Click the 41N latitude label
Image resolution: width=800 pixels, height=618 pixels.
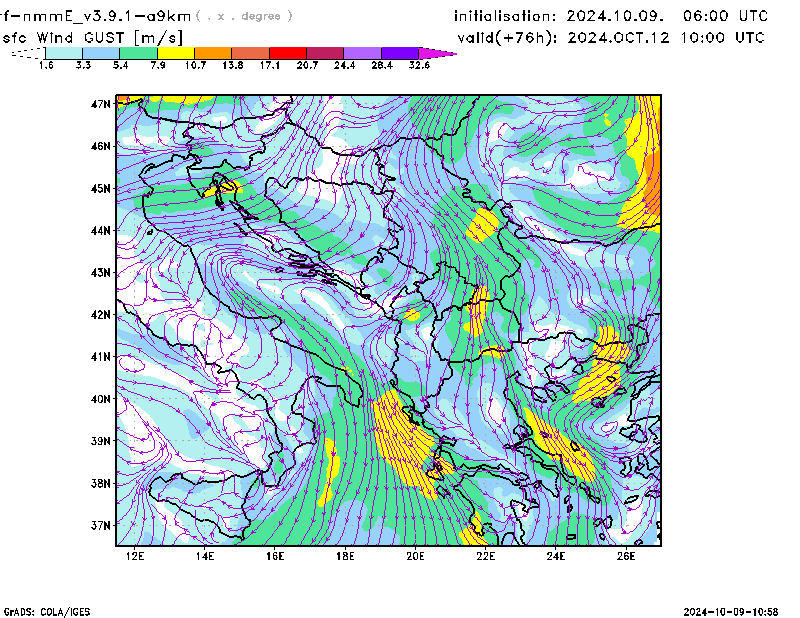pyautogui.click(x=101, y=357)
